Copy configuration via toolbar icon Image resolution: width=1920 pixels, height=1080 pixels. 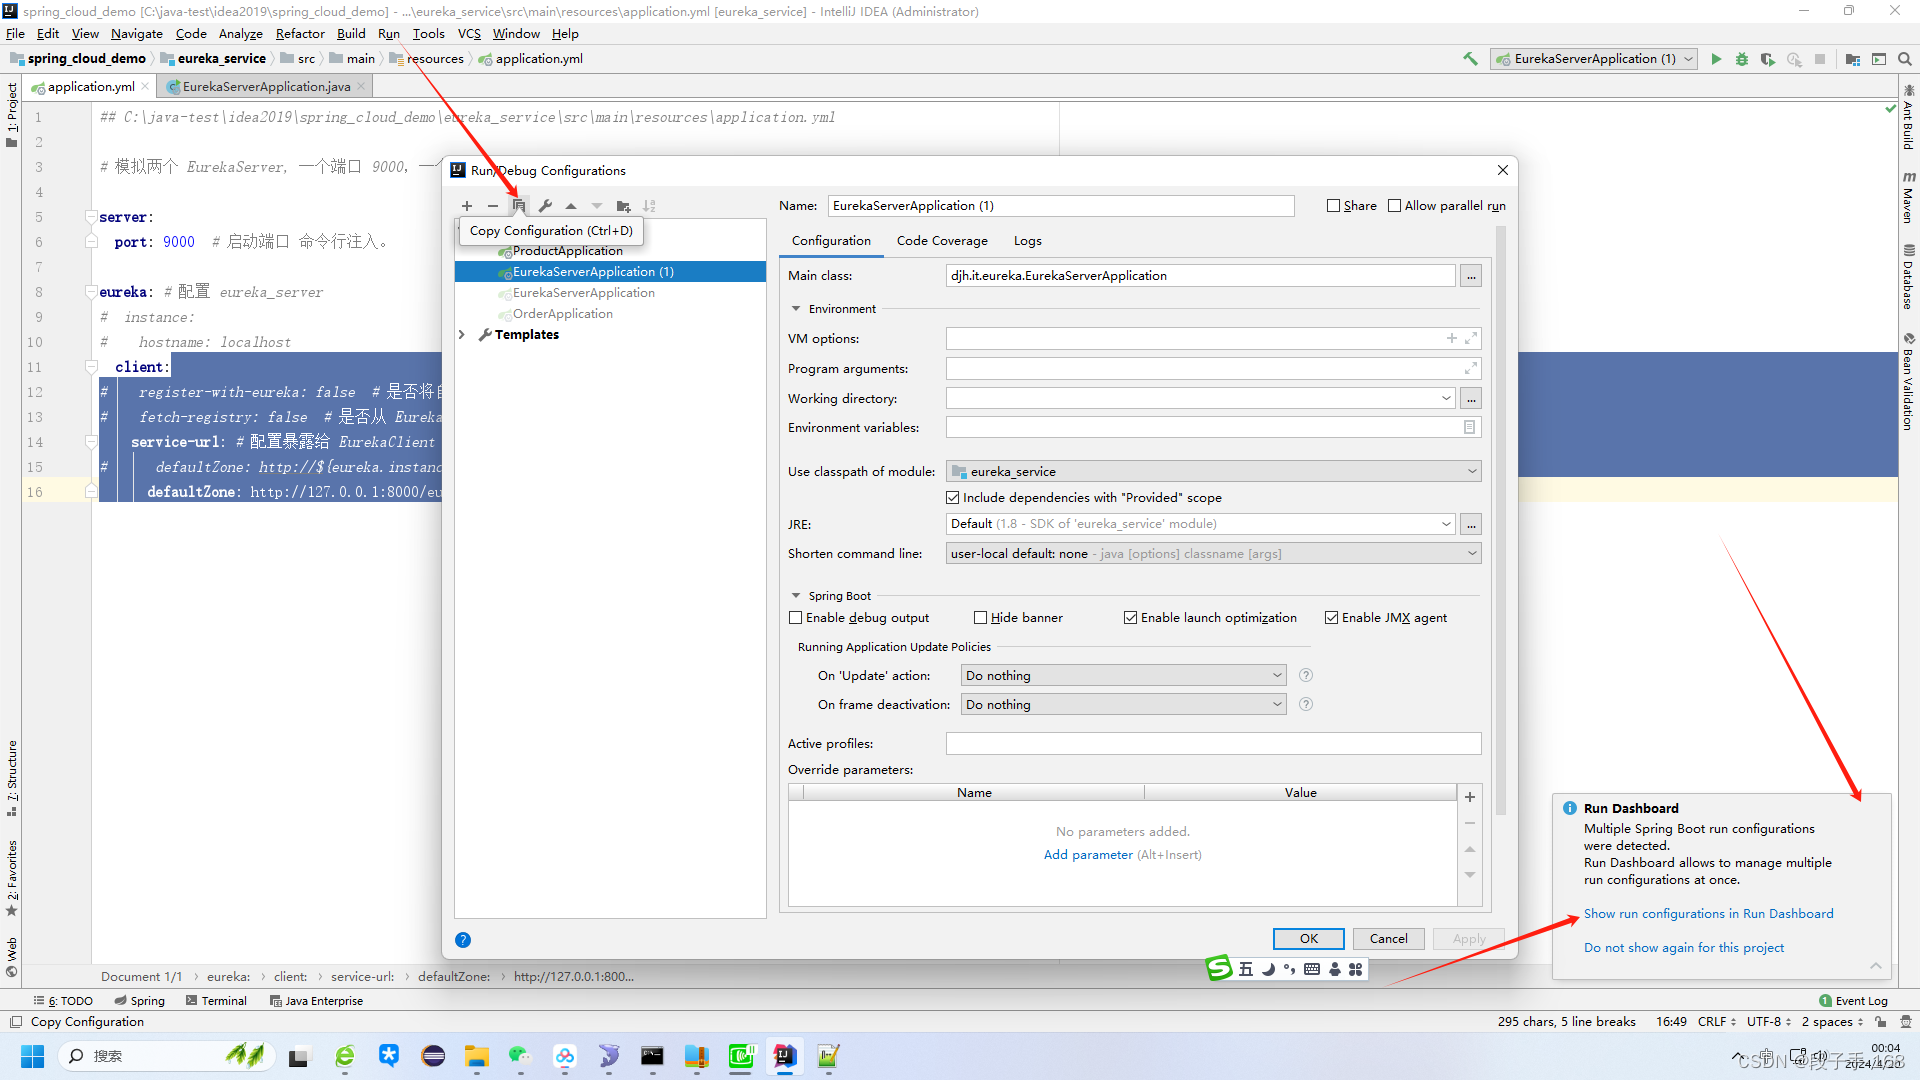pyautogui.click(x=519, y=206)
